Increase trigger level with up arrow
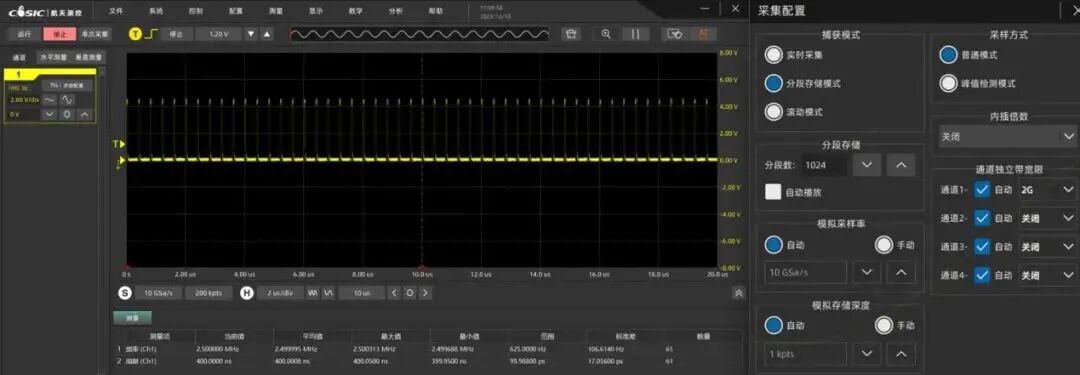 point(267,34)
